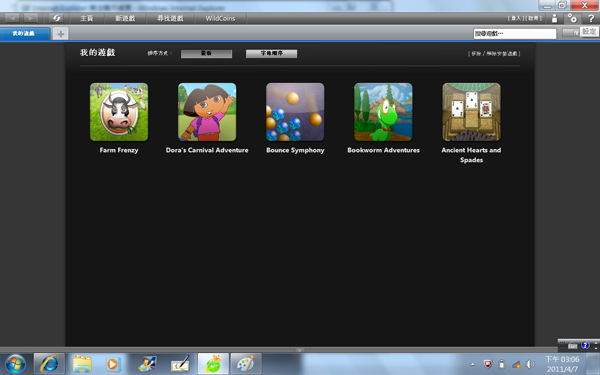Refresh the page with the circular arrows icon

pos(56,18)
